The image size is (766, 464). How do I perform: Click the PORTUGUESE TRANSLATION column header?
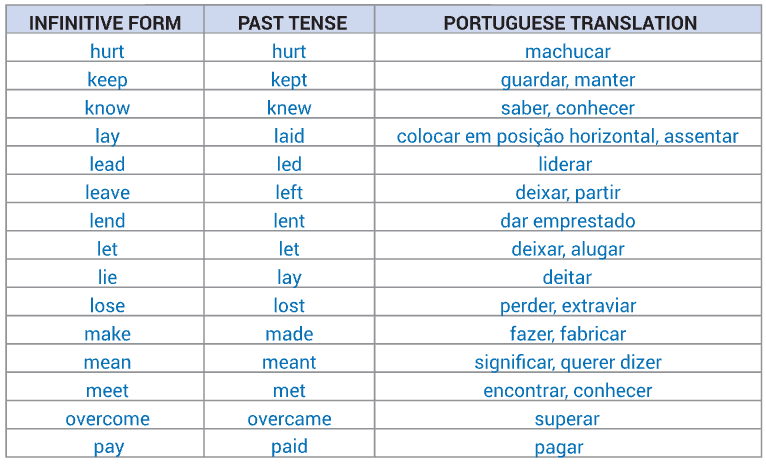pyautogui.click(x=570, y=23)
